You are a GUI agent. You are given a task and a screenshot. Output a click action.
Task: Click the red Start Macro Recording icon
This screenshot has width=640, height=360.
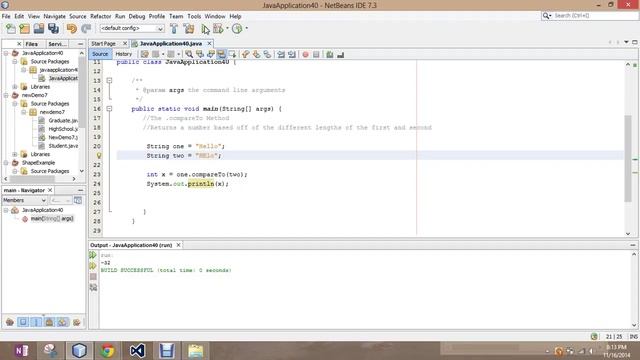pos(305,54)
